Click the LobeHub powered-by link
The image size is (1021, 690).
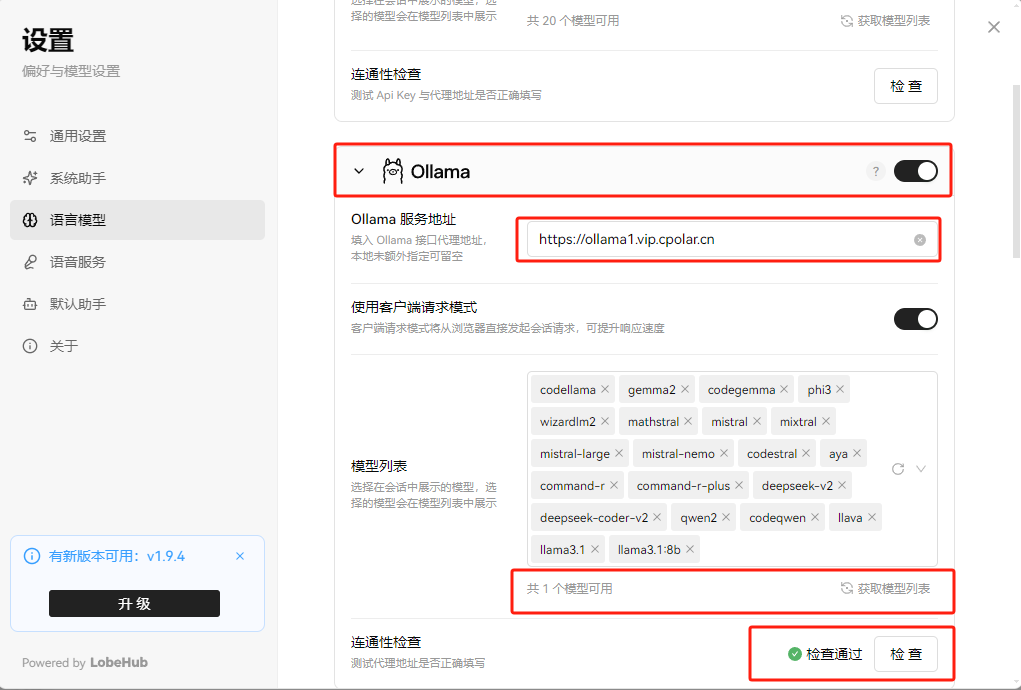pos(119,662)
